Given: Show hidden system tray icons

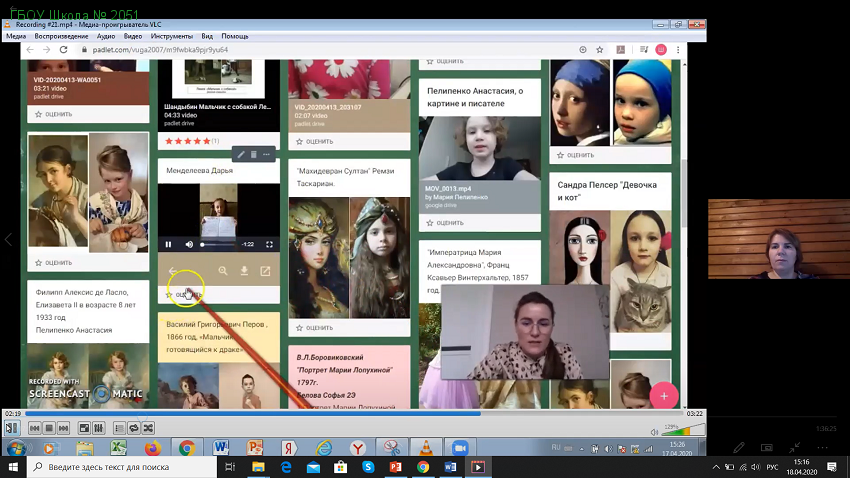Looking at the screenshot, I should click(716, 467).
